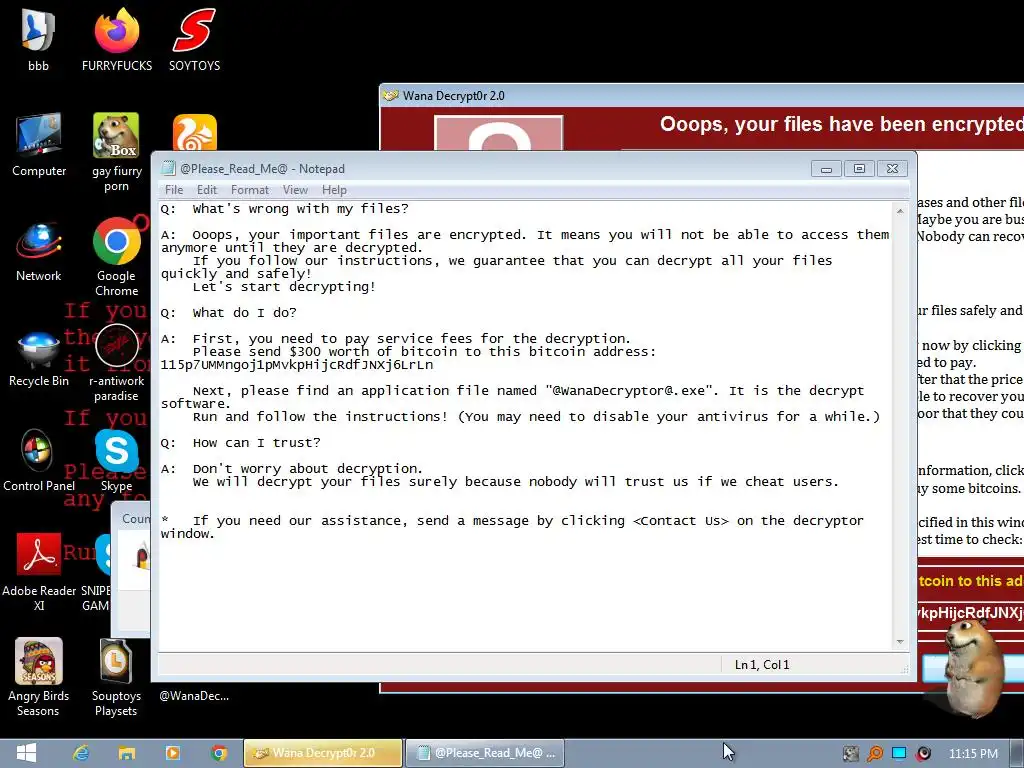1024x768 pixels.
Task: Switch to Wana Decrypt0r 2.0 taskbar button
Action: [x=323, y=753]
